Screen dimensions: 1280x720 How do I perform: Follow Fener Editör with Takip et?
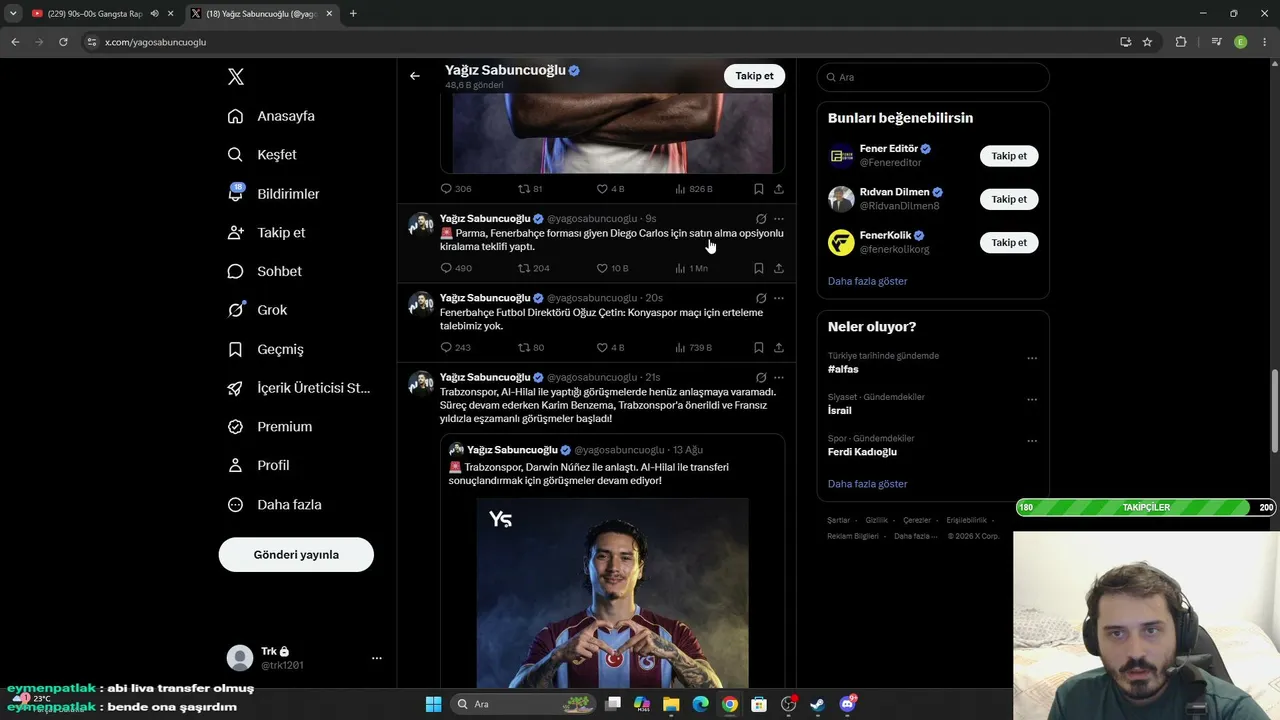[1009, 156]
